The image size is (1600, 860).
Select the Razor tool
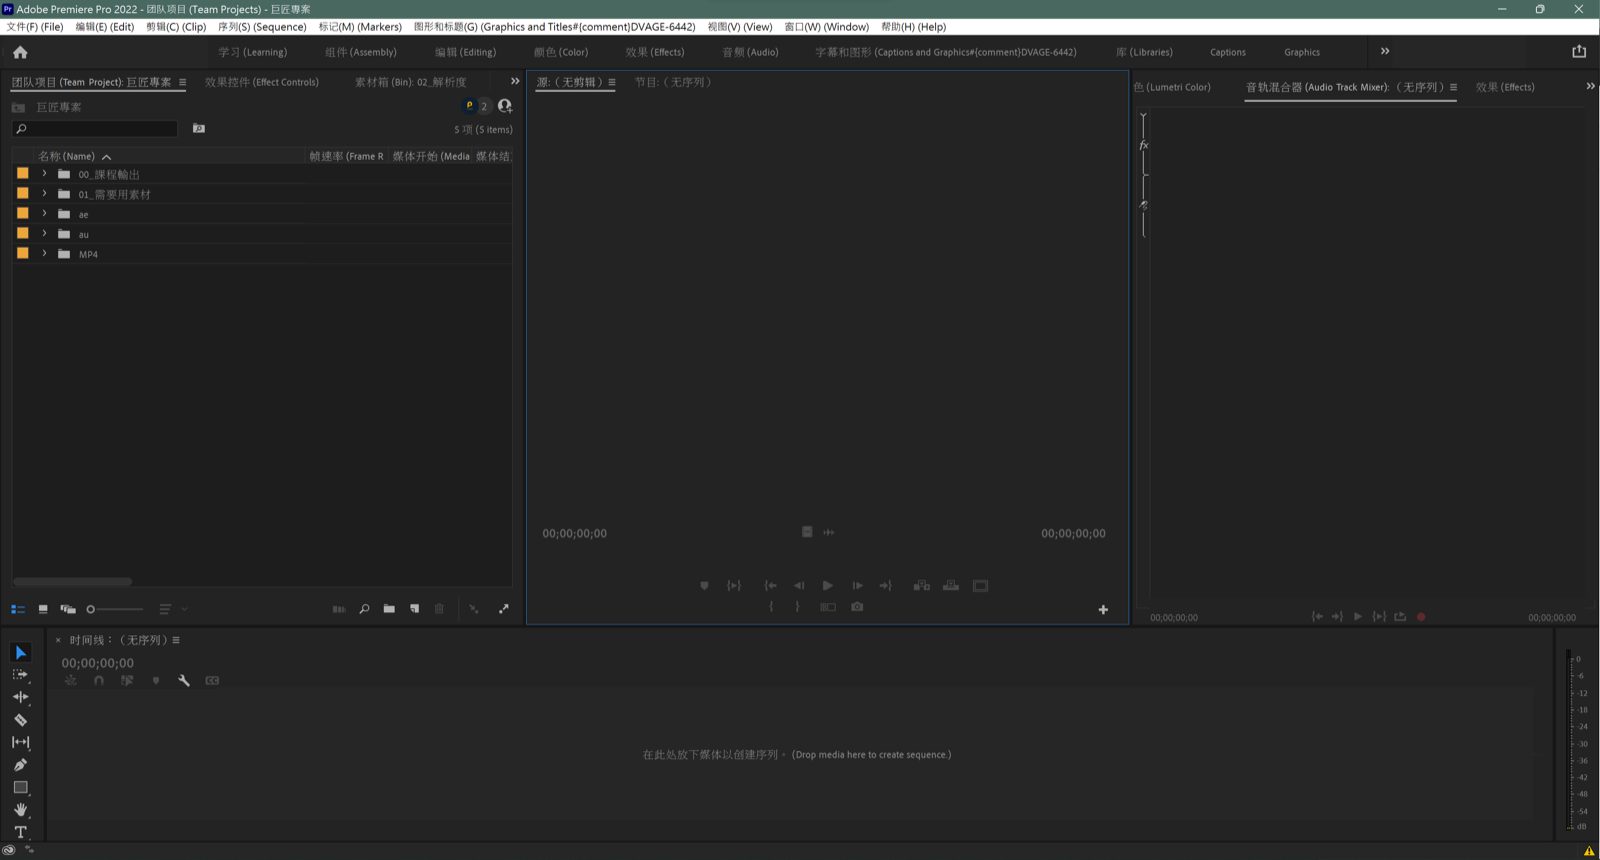[20, 720]
